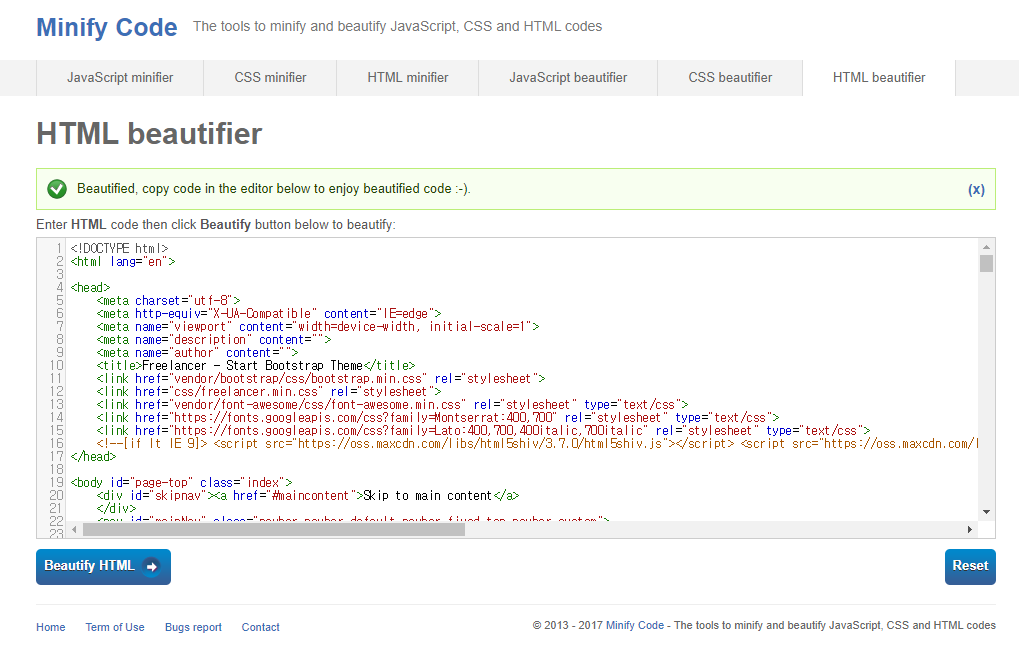This screenshot has height=647, width=1019.
Task: Click the title Freelancer code line
Action: (255, 365)
